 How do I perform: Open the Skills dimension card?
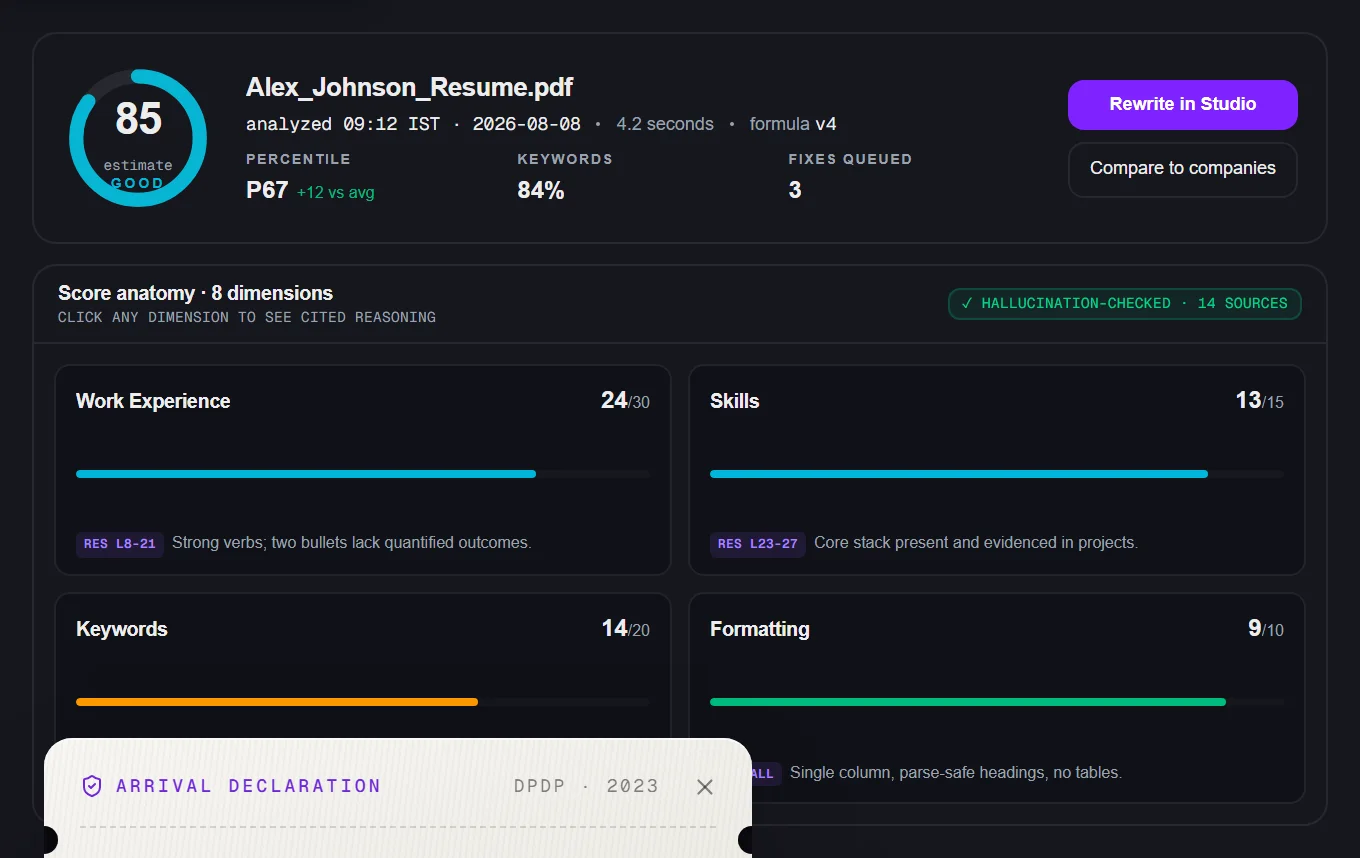pyautogui.click(x=997, y=470)
